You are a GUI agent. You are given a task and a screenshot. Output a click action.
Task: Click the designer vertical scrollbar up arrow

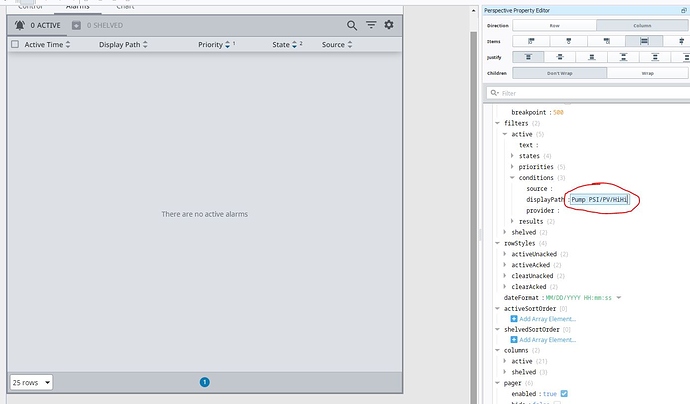tap(473, 11)
